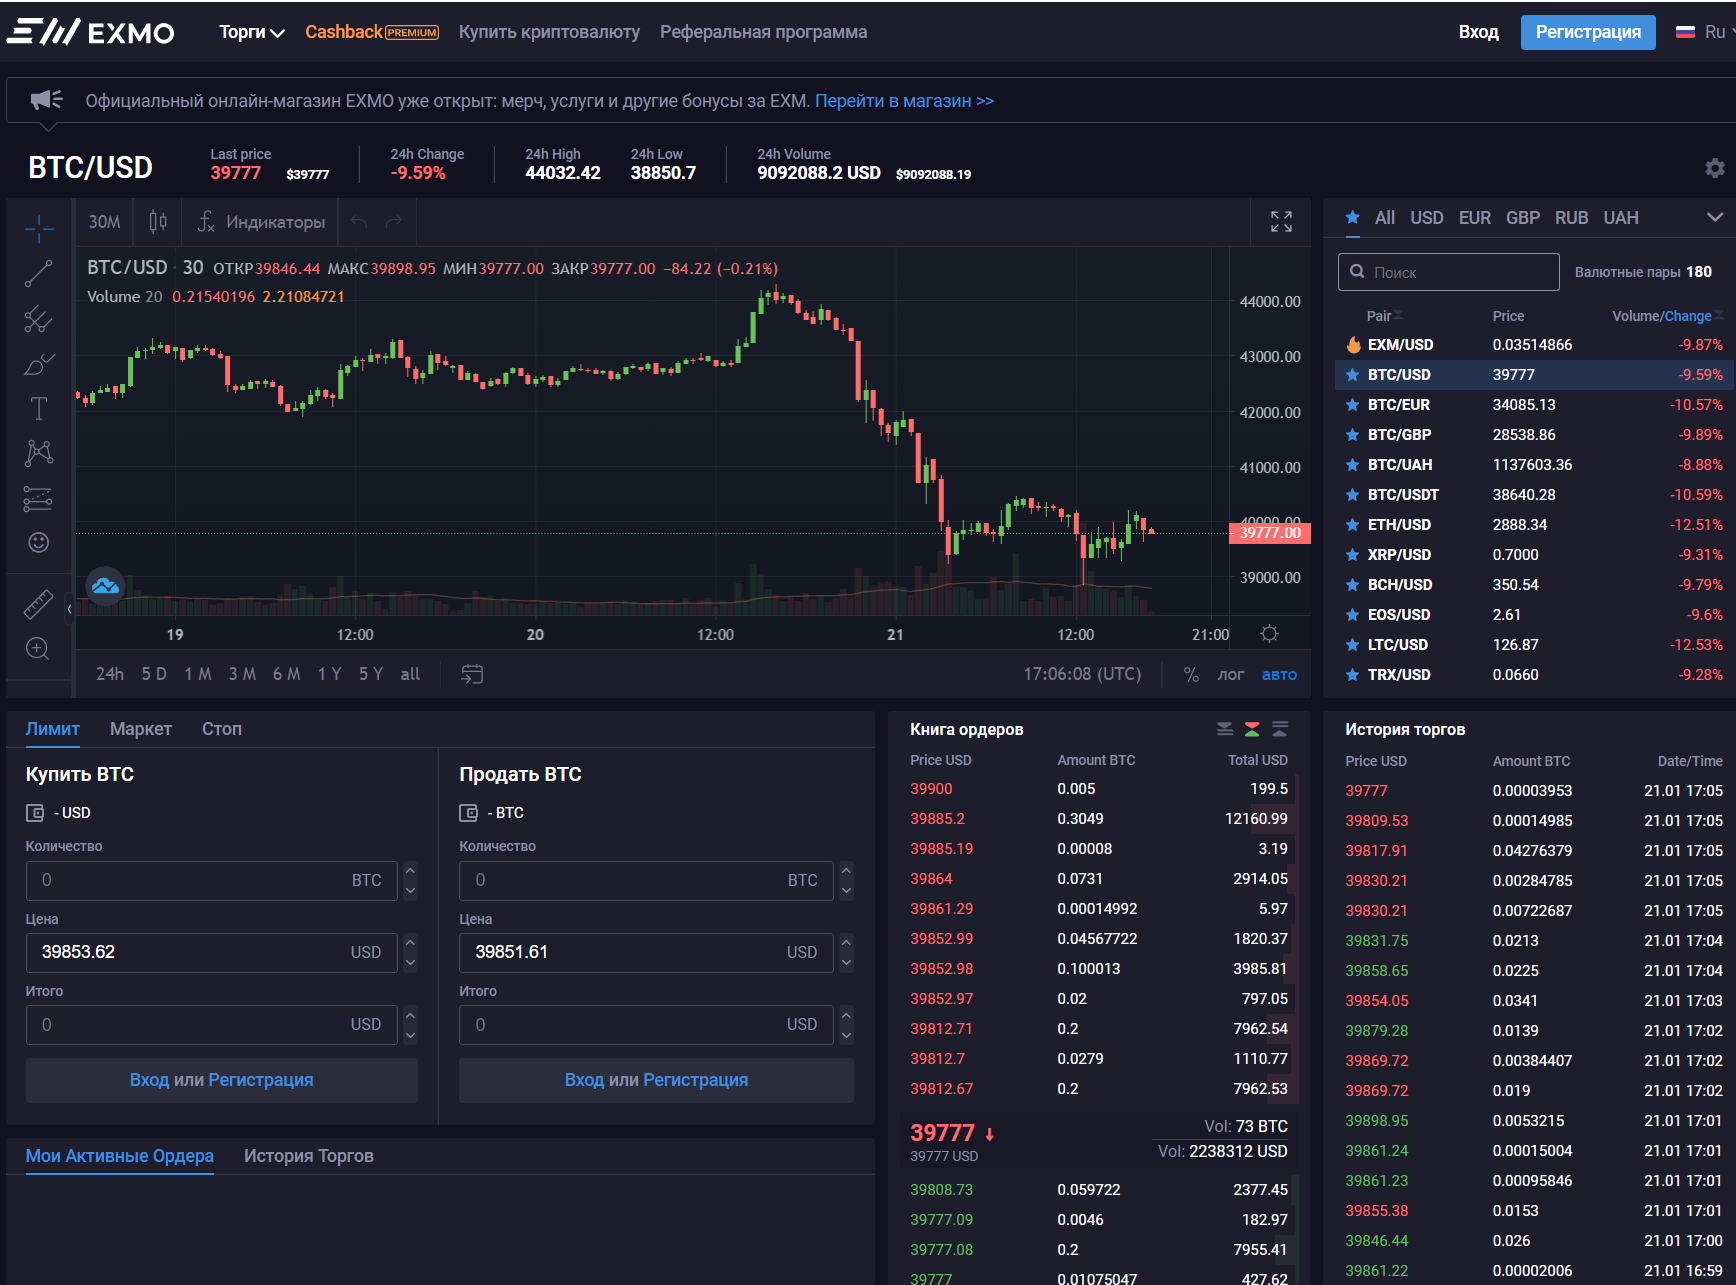Redo the chart action
This screenshot has height=1285, width=1736.
[x=394, y=222]
